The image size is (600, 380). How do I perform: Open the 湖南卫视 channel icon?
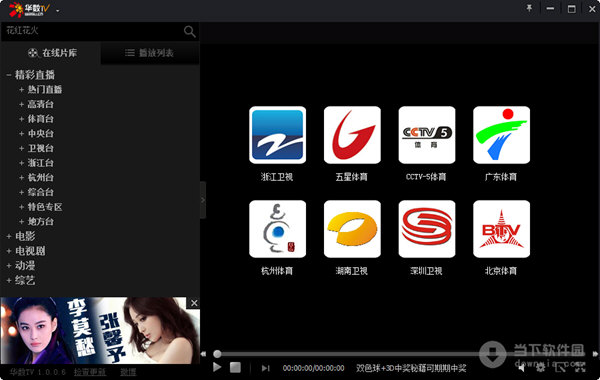pos(352,229)
